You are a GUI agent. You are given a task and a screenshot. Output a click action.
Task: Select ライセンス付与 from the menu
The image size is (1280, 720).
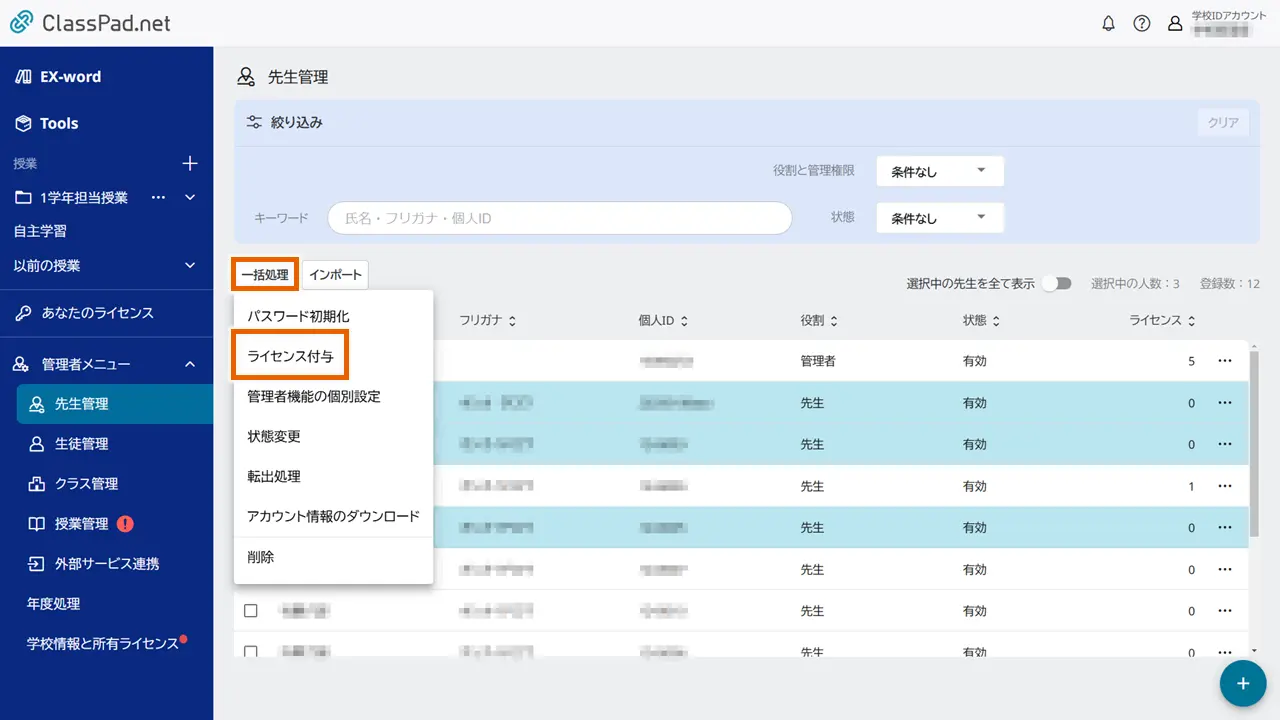(290, 356)
